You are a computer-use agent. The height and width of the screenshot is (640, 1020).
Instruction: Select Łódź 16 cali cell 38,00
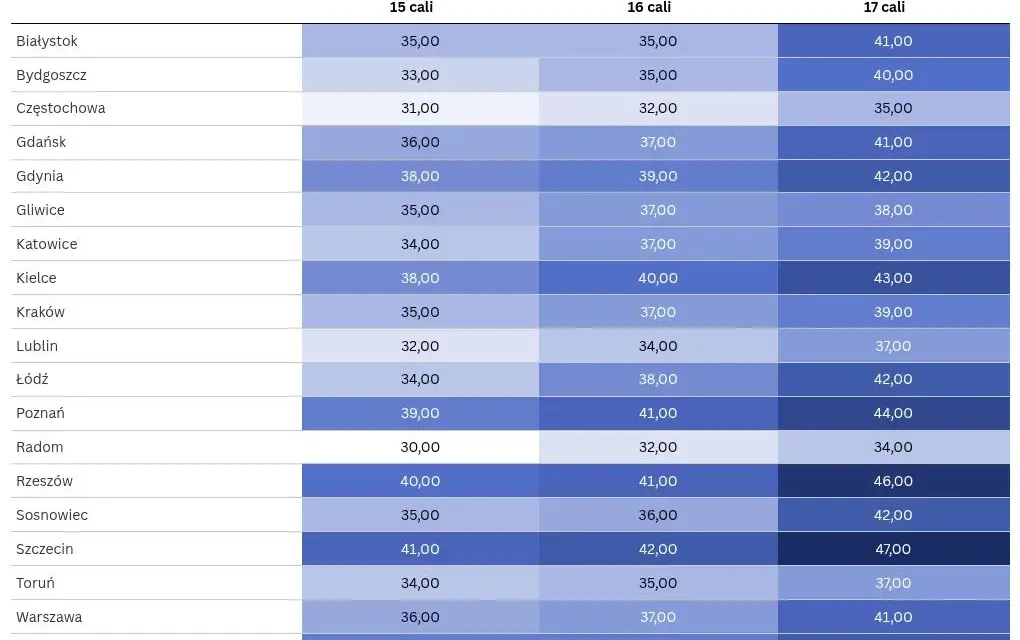658,379
